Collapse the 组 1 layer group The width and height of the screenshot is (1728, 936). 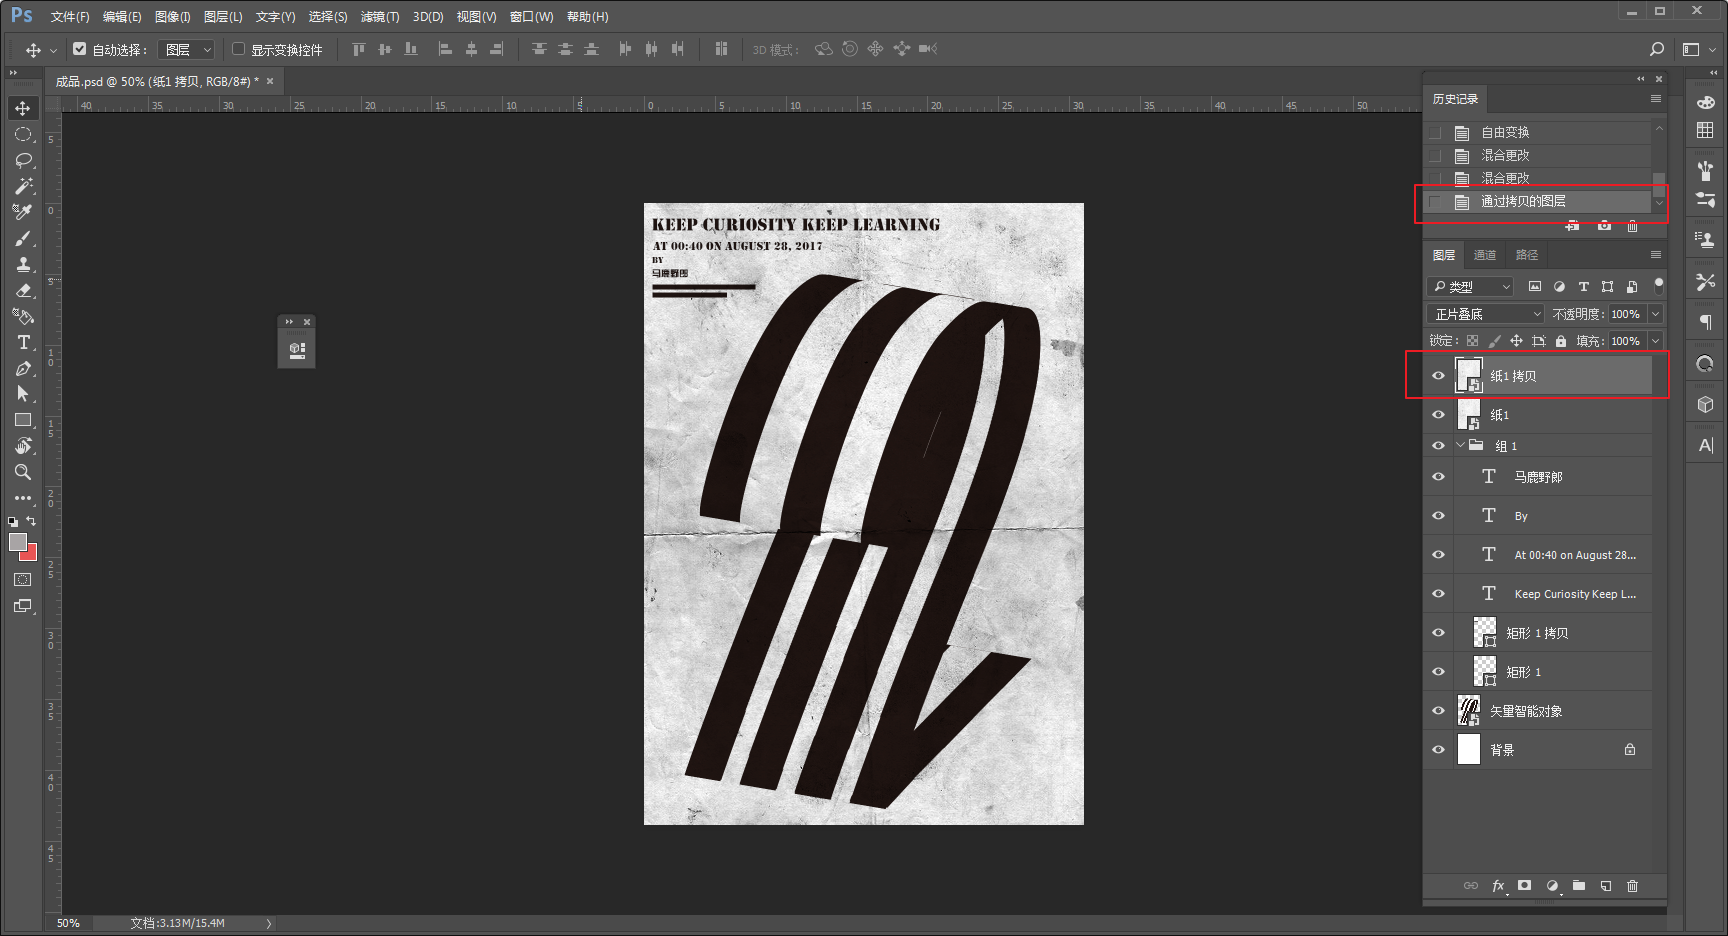1460,445
